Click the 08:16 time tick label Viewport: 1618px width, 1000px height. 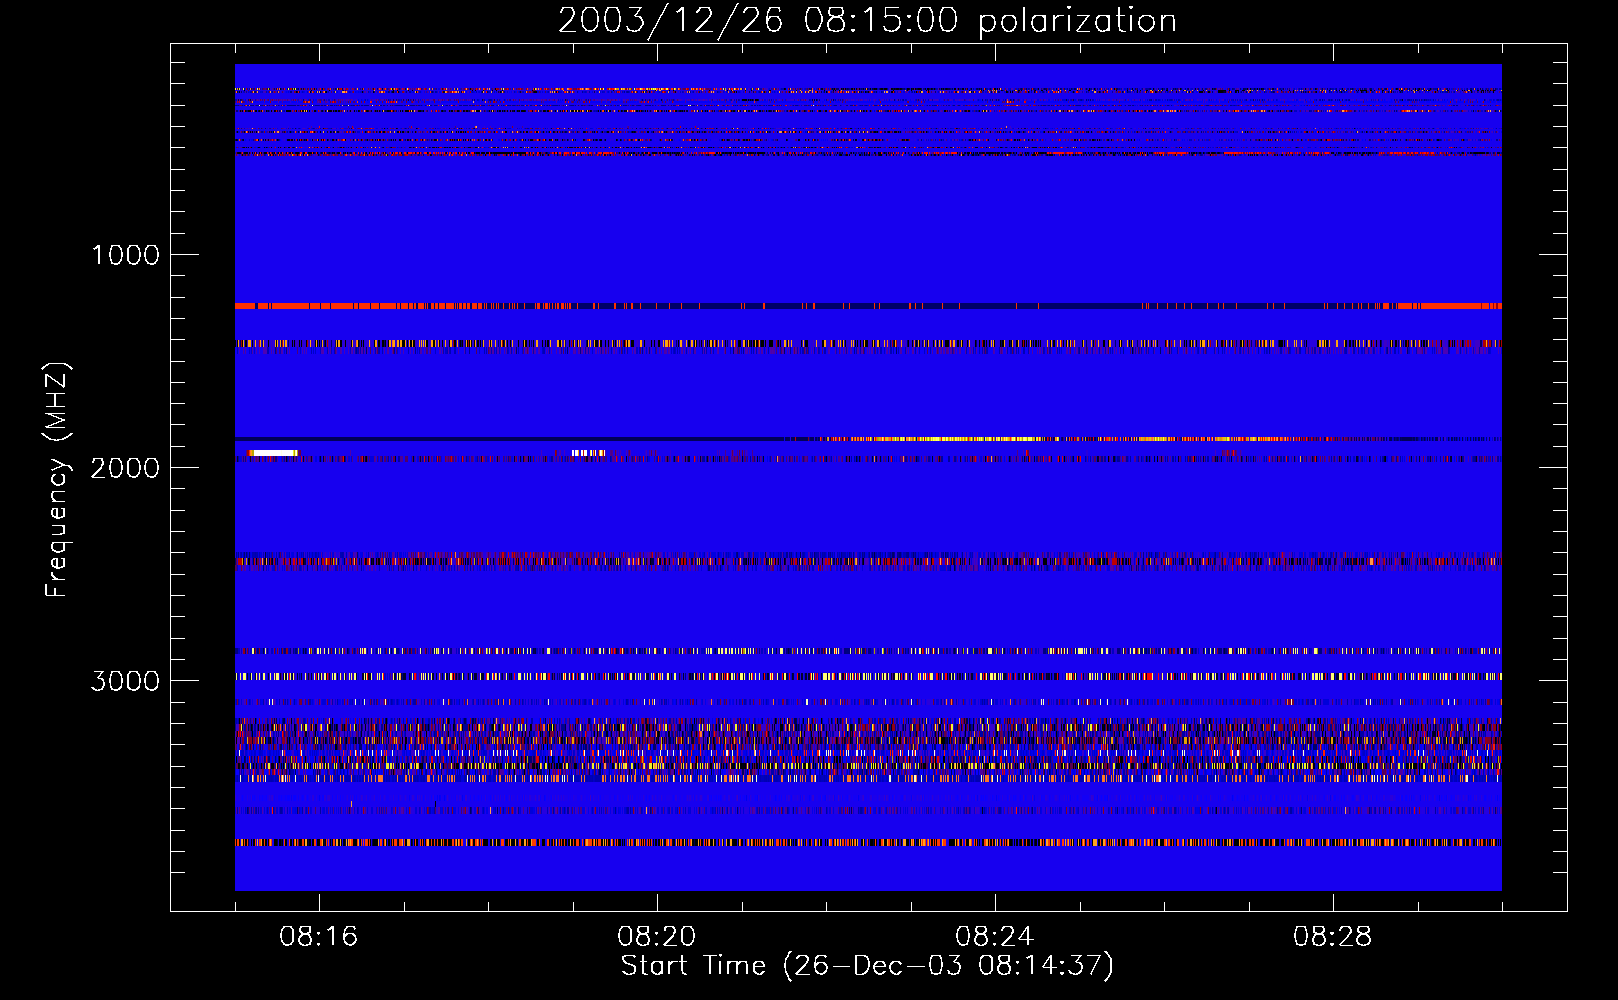click(x=319, y=937)
